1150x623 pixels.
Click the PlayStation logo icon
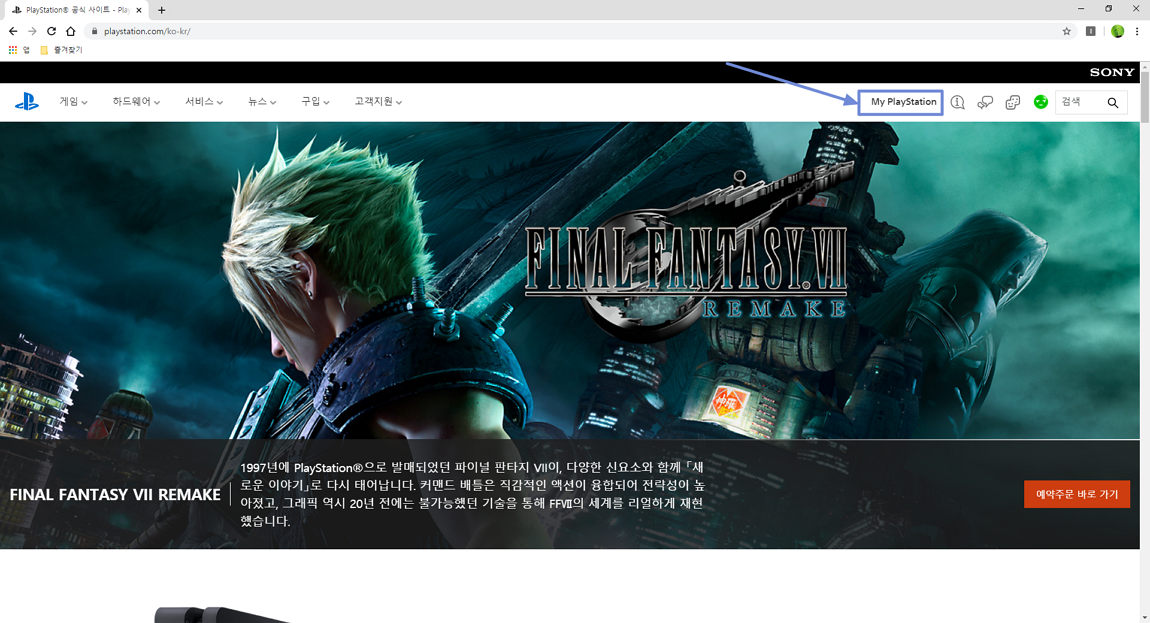coord(26,102)
